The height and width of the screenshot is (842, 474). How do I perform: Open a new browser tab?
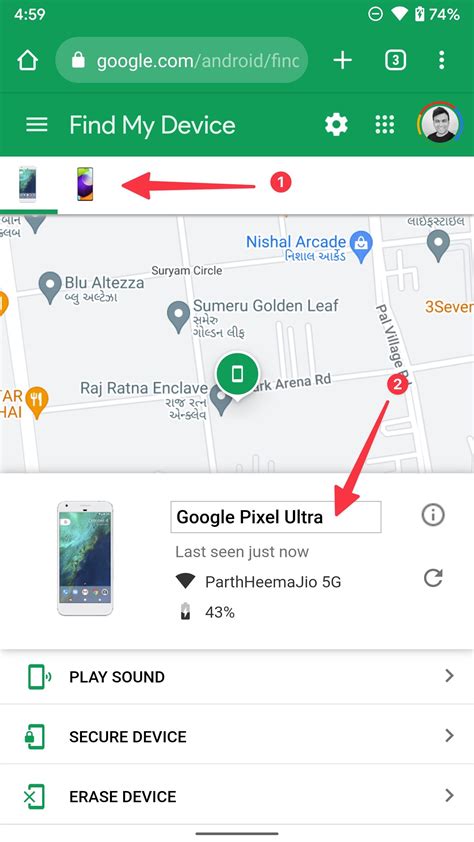[342, 60]
